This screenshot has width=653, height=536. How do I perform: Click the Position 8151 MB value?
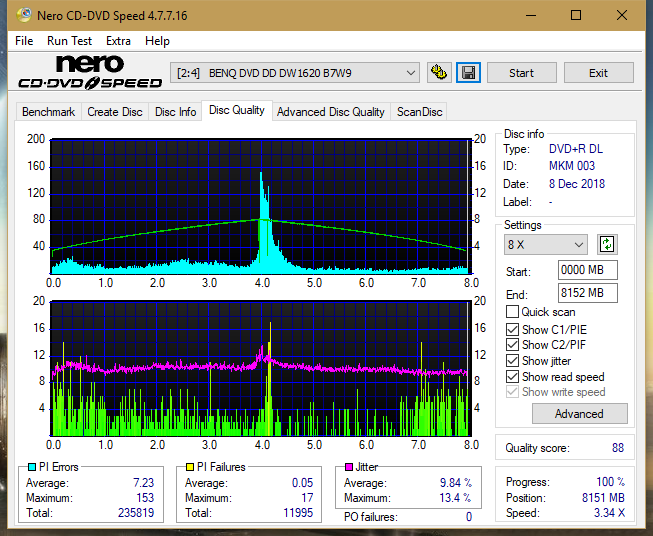pos(603,498)
